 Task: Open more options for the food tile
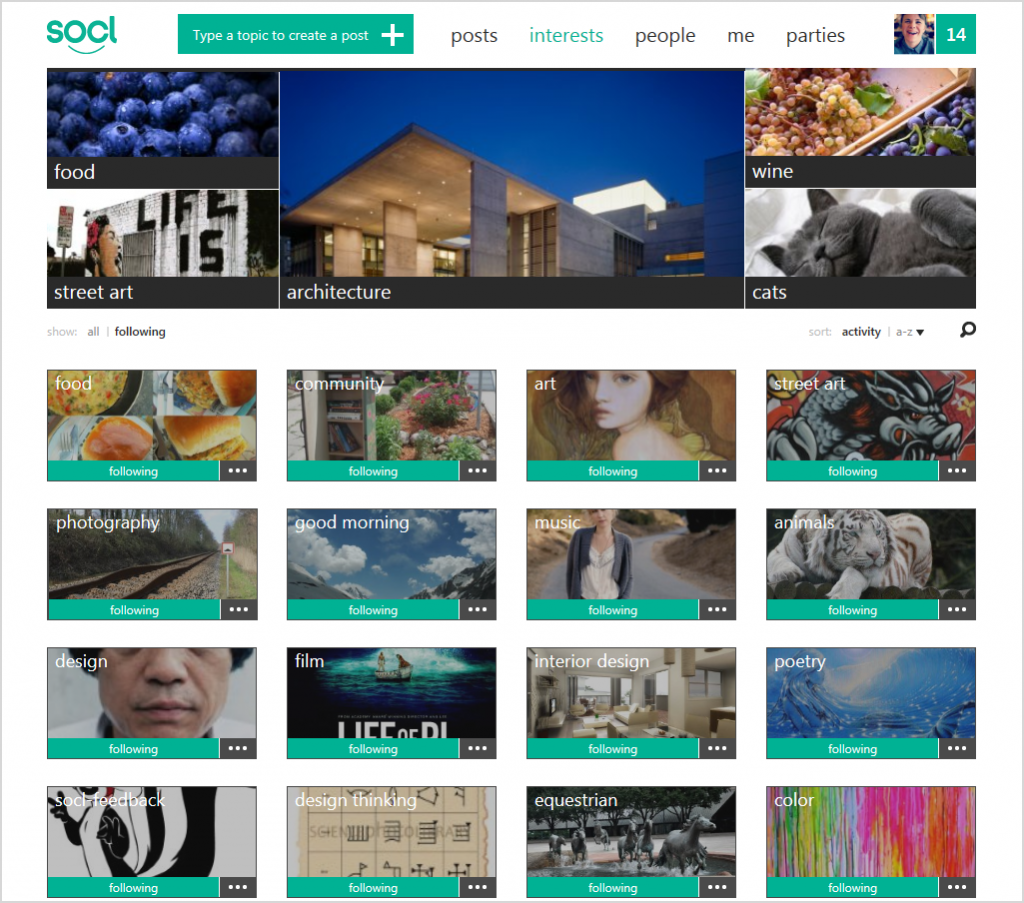tap(238, 471)
